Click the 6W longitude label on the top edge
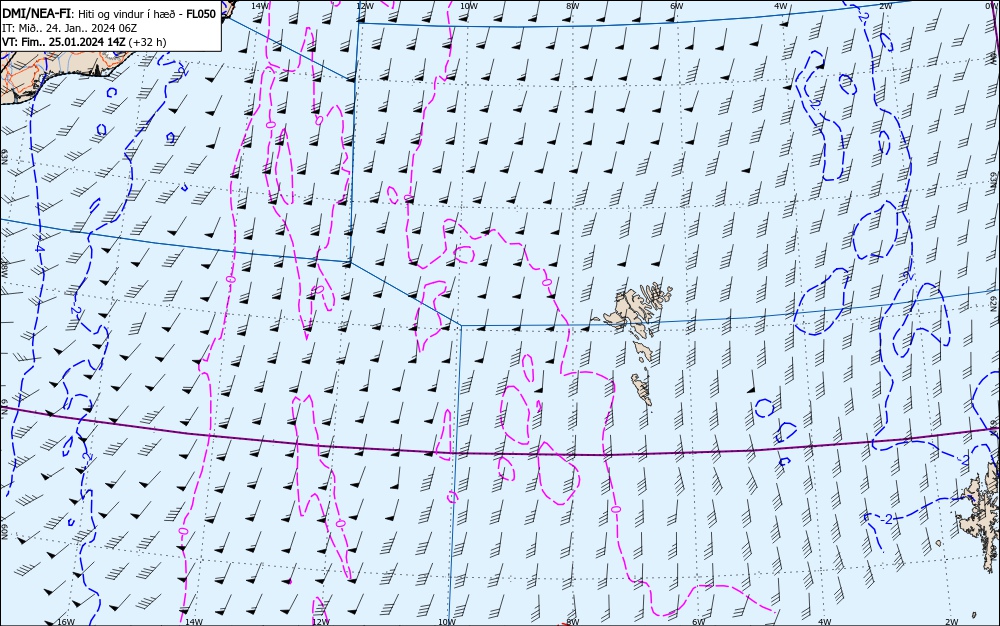This screenshot has width=1000, height=626. 677,6
